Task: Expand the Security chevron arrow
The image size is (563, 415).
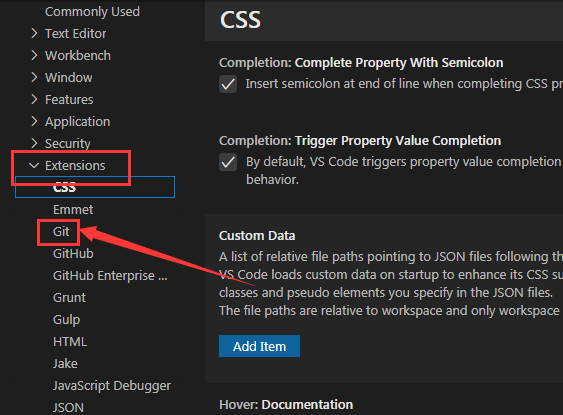Action: coord(34,143)
